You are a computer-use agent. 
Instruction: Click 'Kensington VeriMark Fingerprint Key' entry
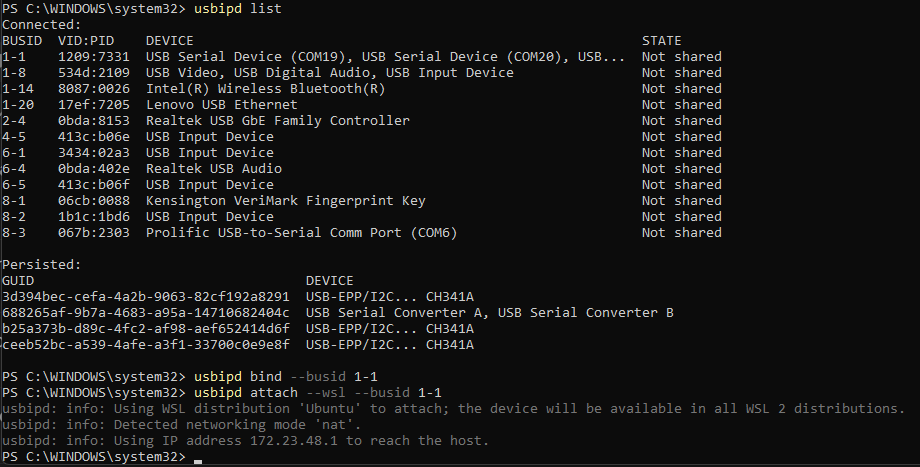[285, 201]
